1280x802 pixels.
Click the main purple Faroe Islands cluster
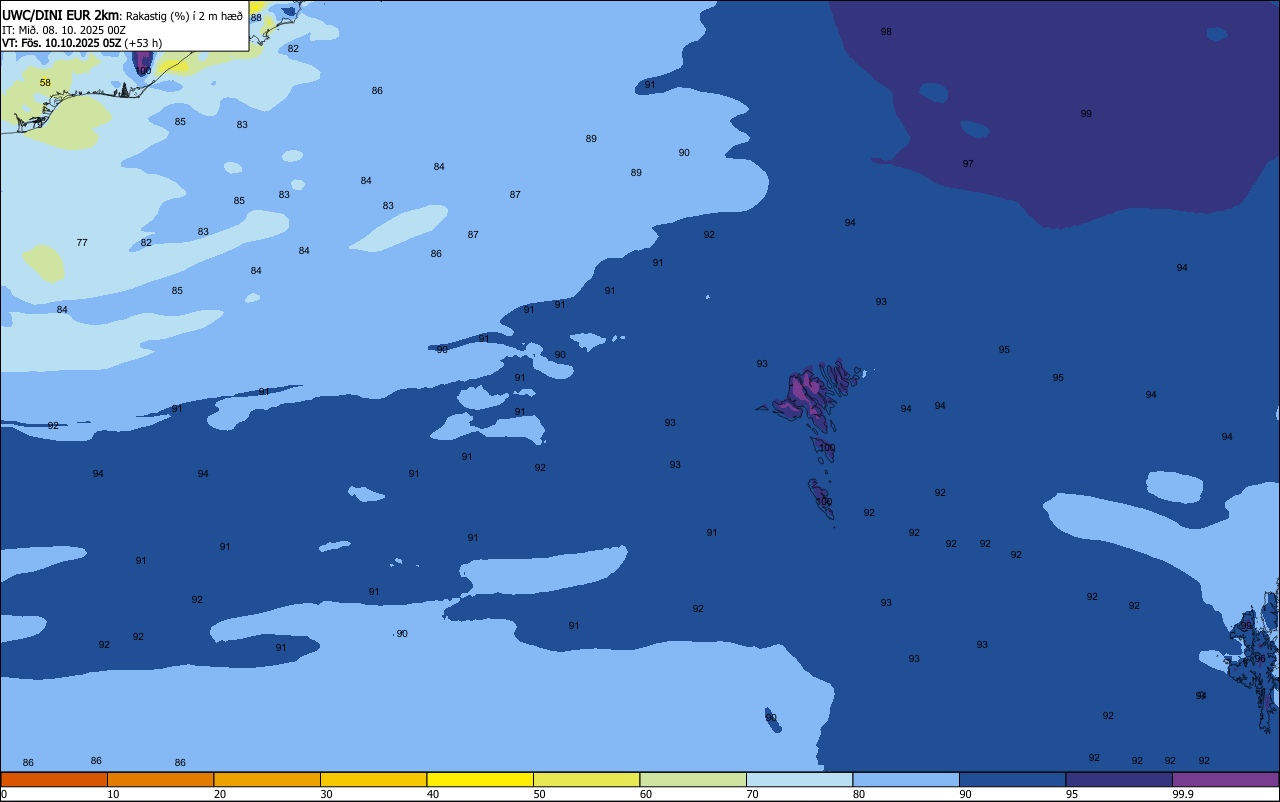click(808, 395)
